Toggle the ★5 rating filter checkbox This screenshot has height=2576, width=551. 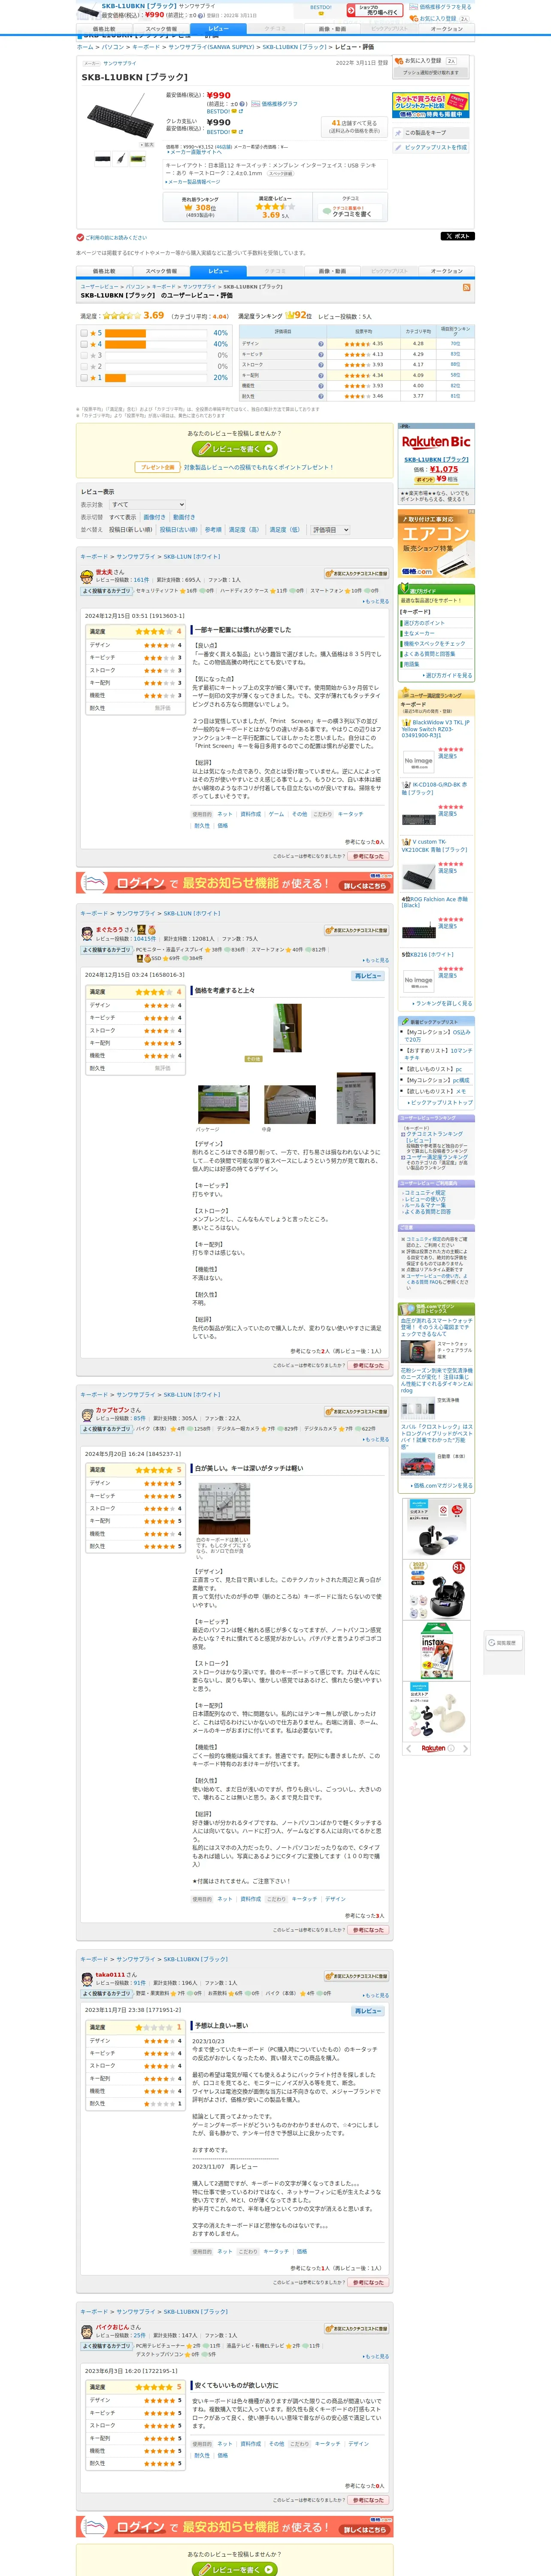(84, 333)
